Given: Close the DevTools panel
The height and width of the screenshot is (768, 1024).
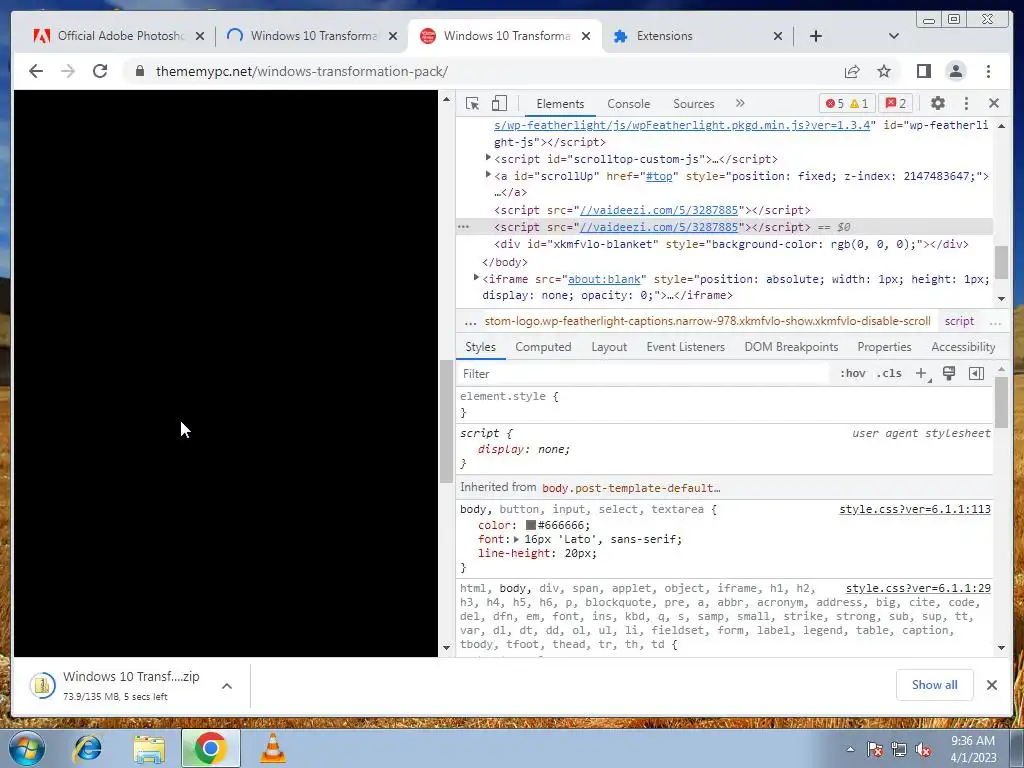Looking at the screenshot, I should click(994, 103).
